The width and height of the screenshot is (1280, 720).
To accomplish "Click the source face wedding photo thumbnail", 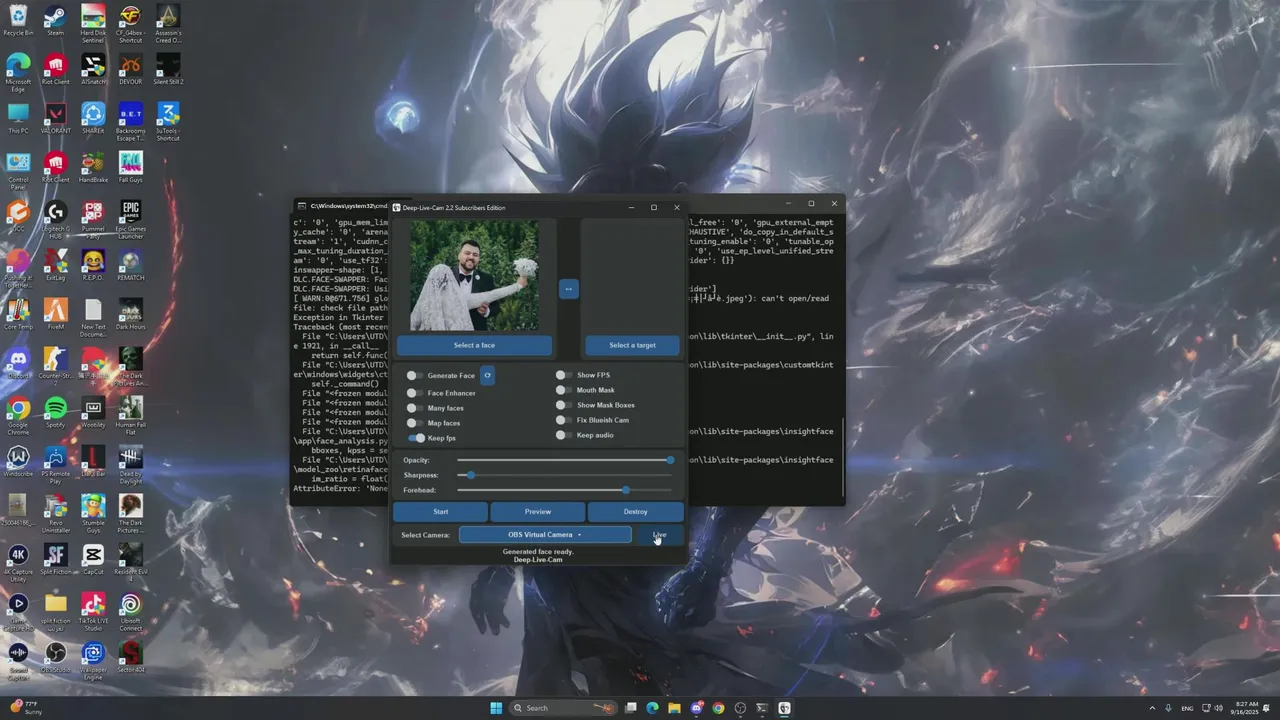I will (474, 276).
